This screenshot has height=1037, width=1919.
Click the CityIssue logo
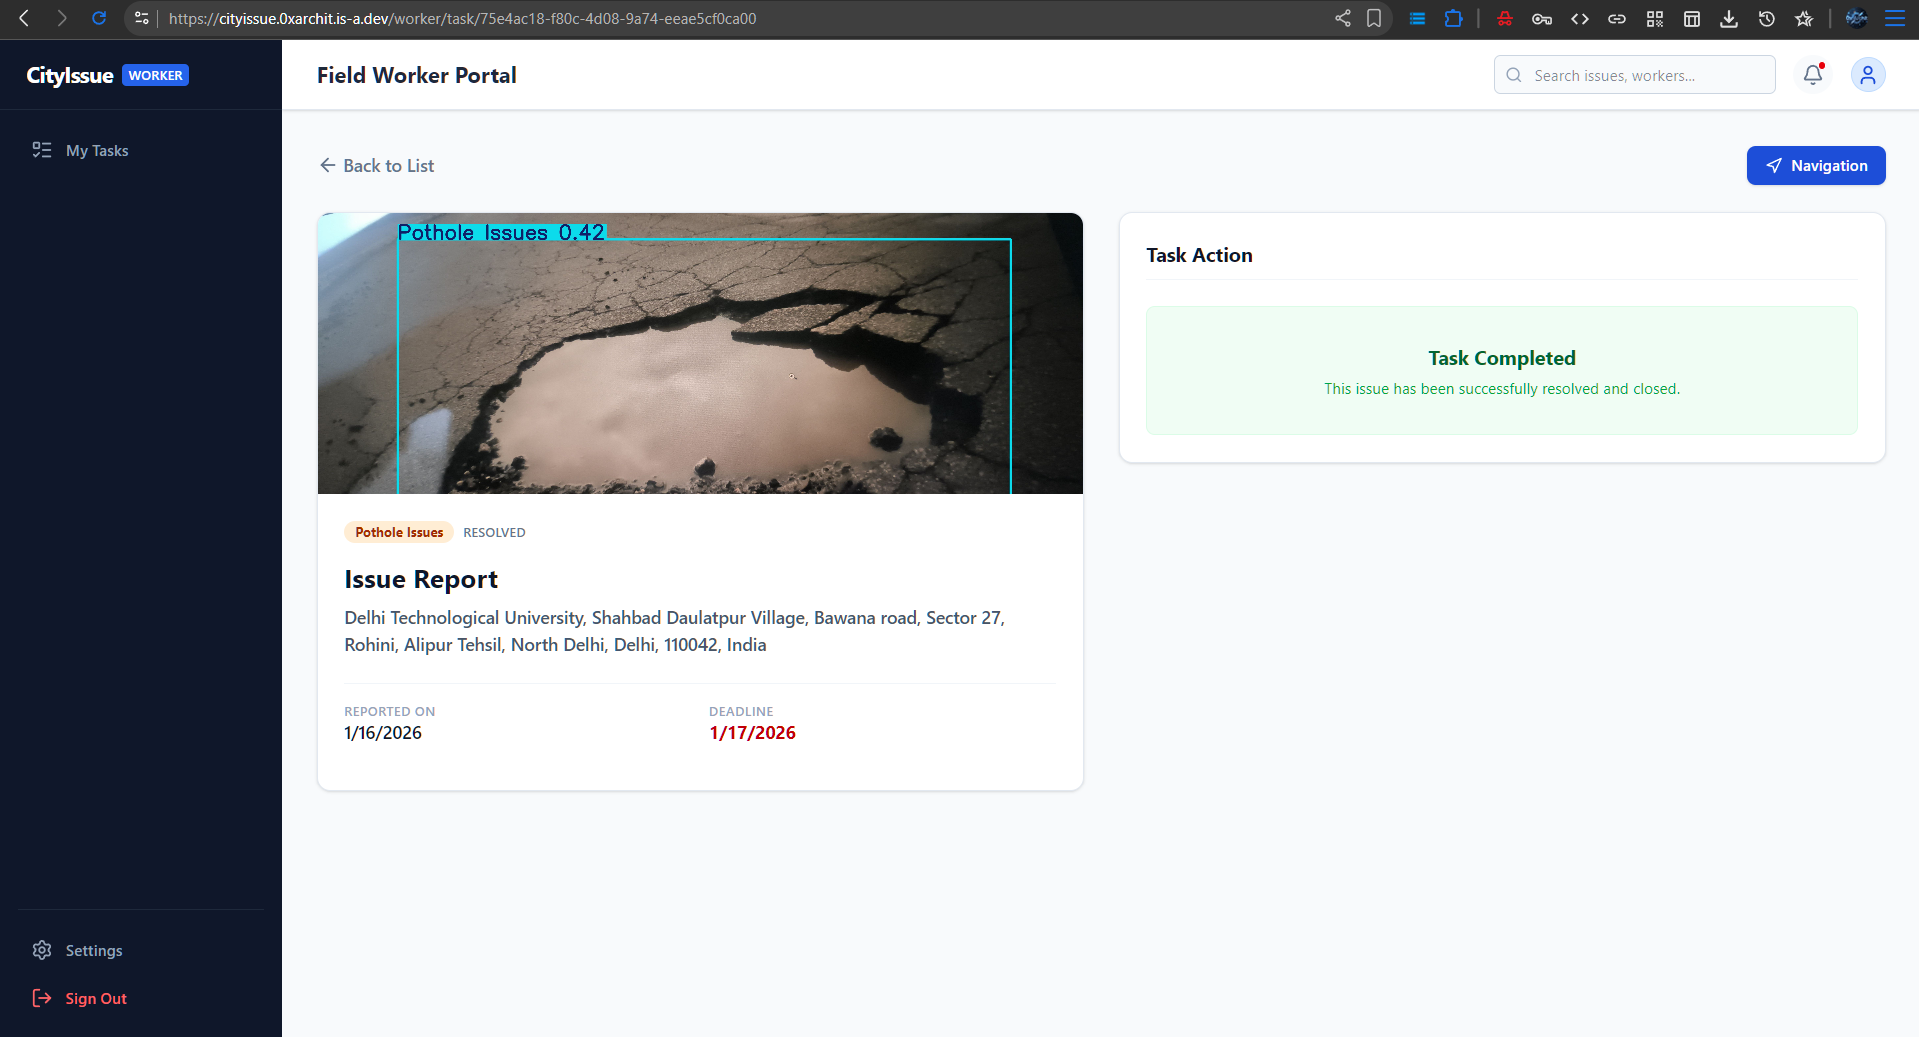click(70, 76)
